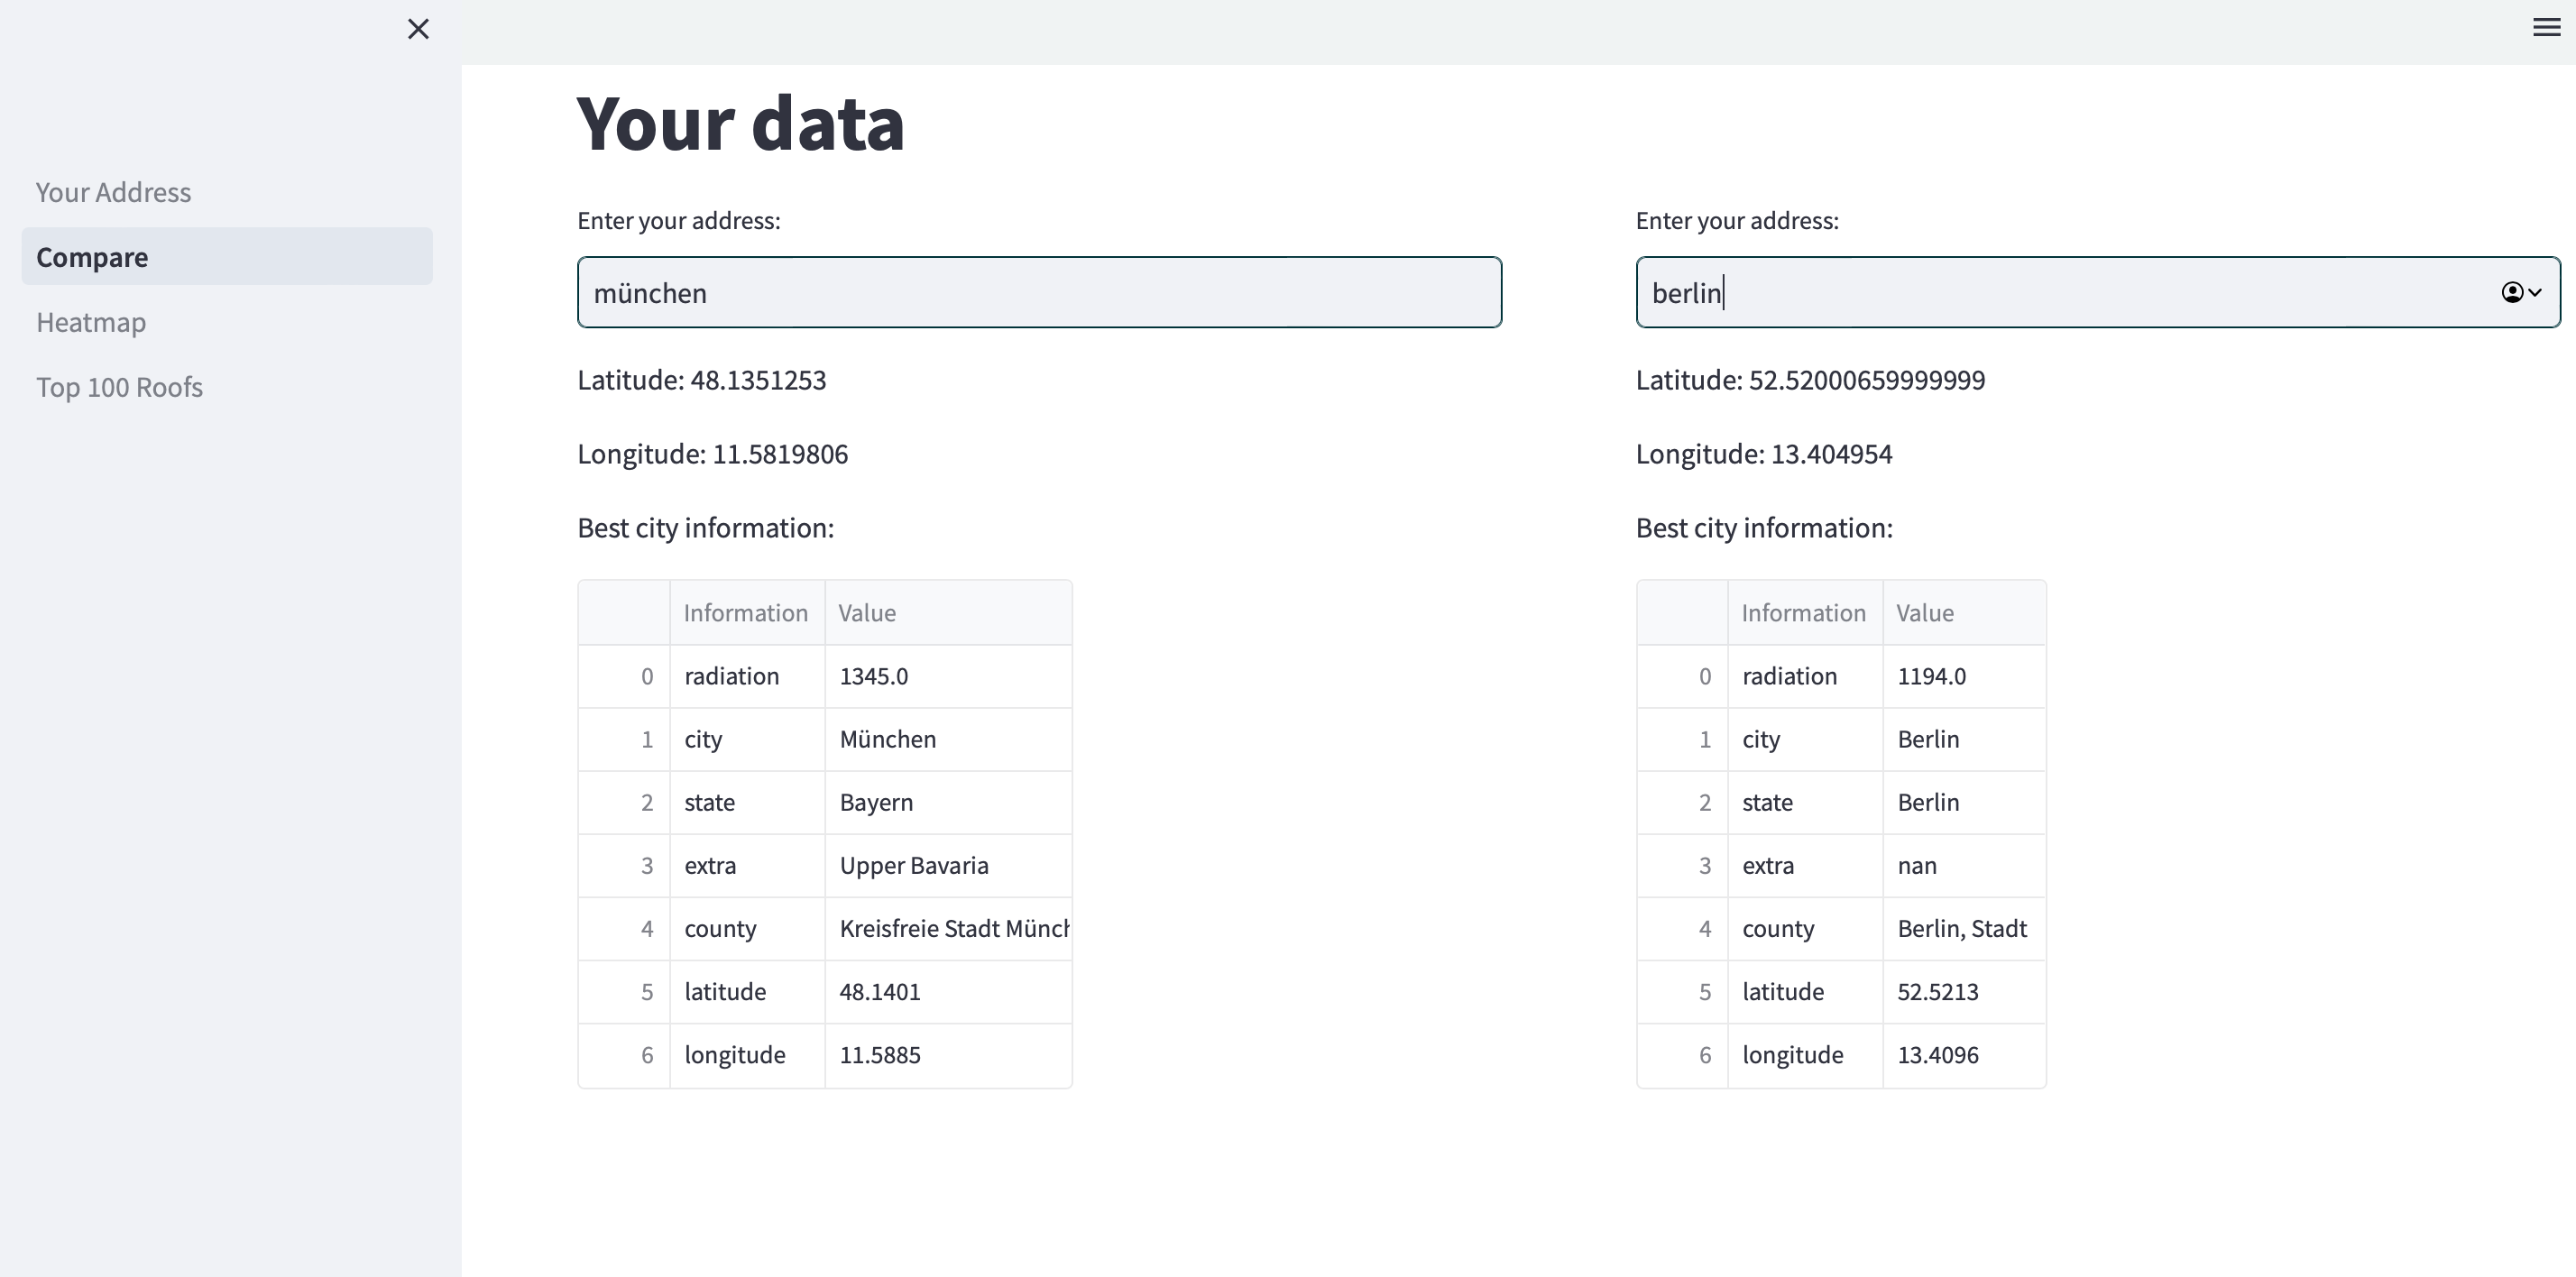This screenshot has width=2576, height=1277.
Task: Navigate to Top 100 Roofs
Action: (x=119, y=387)
